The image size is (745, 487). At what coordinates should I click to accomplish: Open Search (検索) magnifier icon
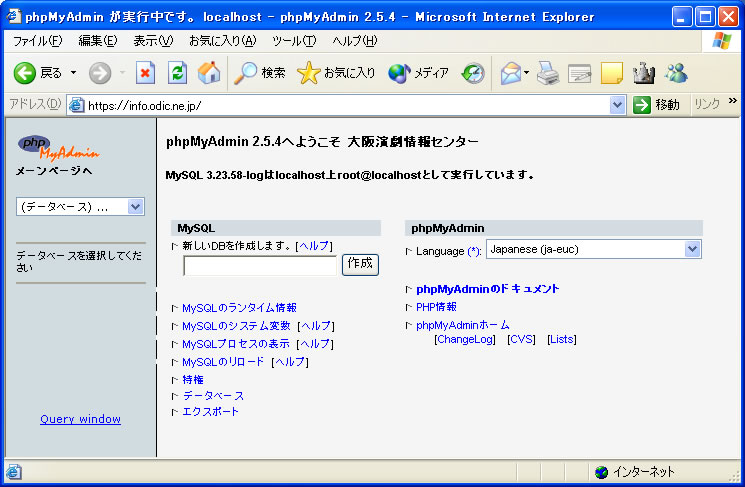[x=245, y=73]
